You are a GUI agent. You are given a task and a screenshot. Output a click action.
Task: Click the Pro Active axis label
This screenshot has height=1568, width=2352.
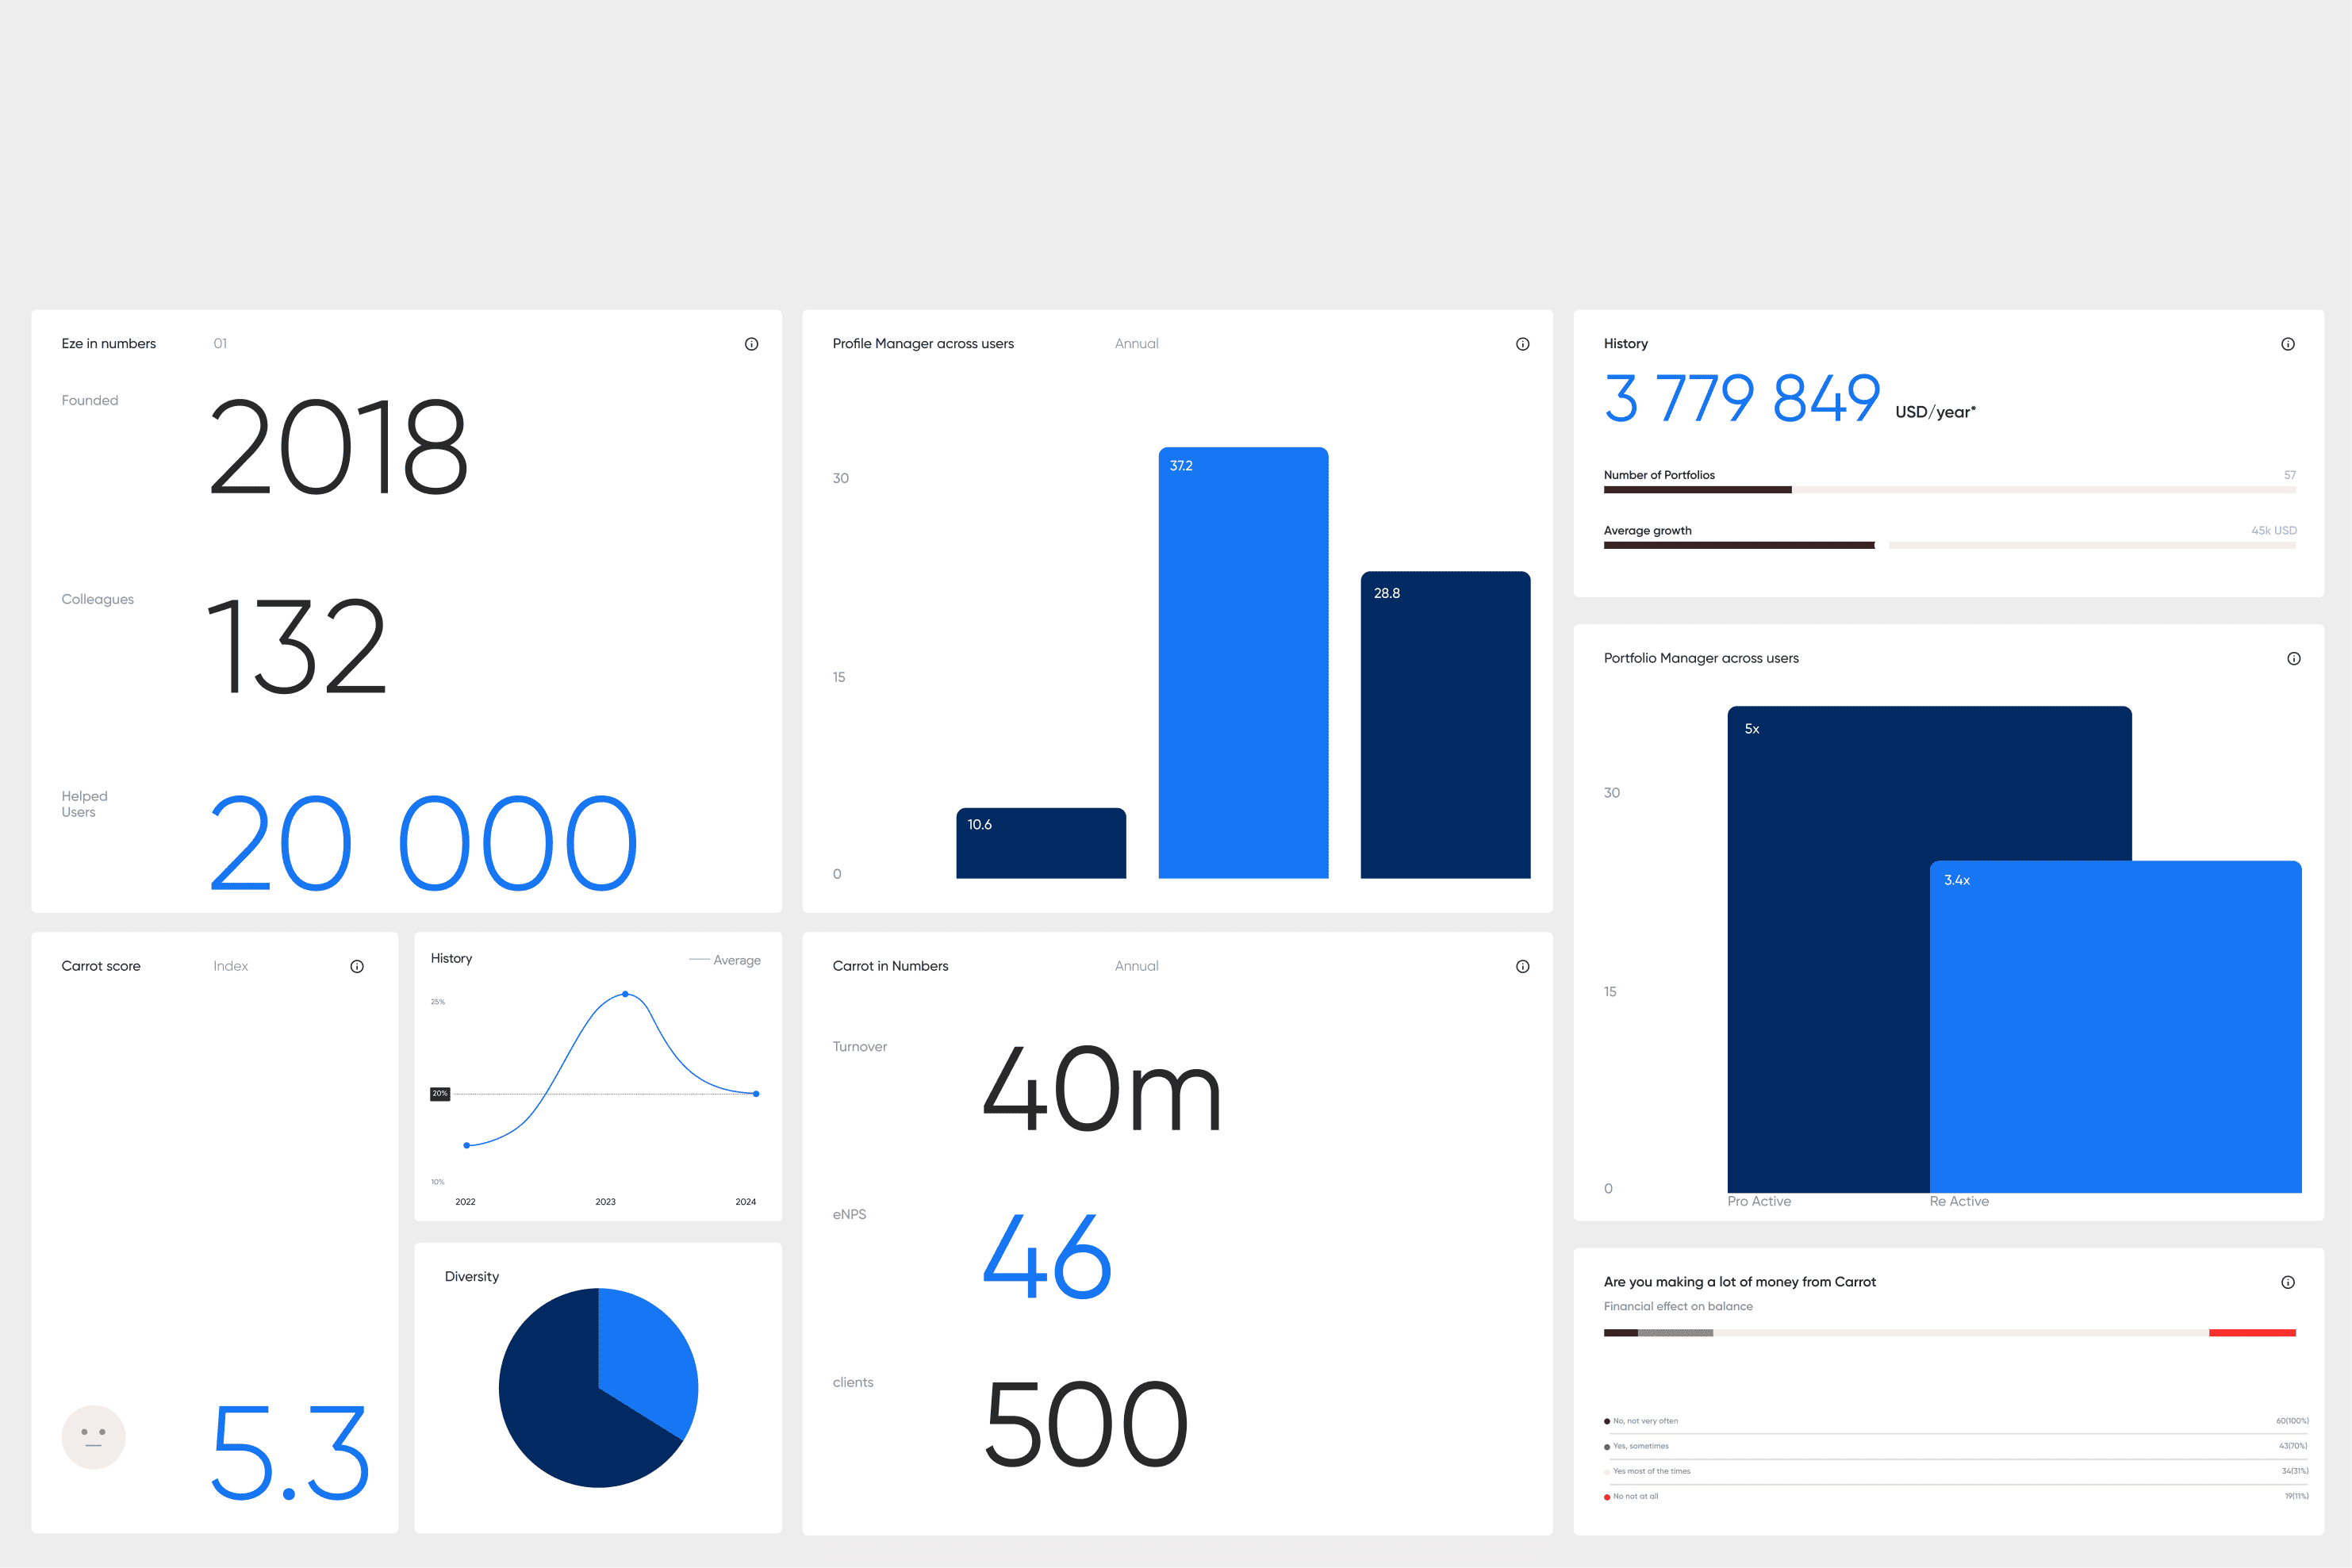tap(1759, 1201)
